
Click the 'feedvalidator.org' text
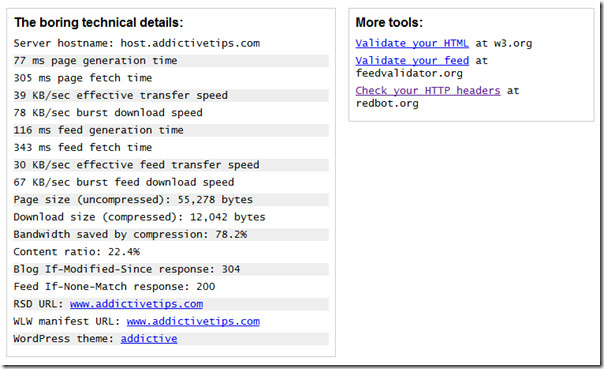click(409, 73)
